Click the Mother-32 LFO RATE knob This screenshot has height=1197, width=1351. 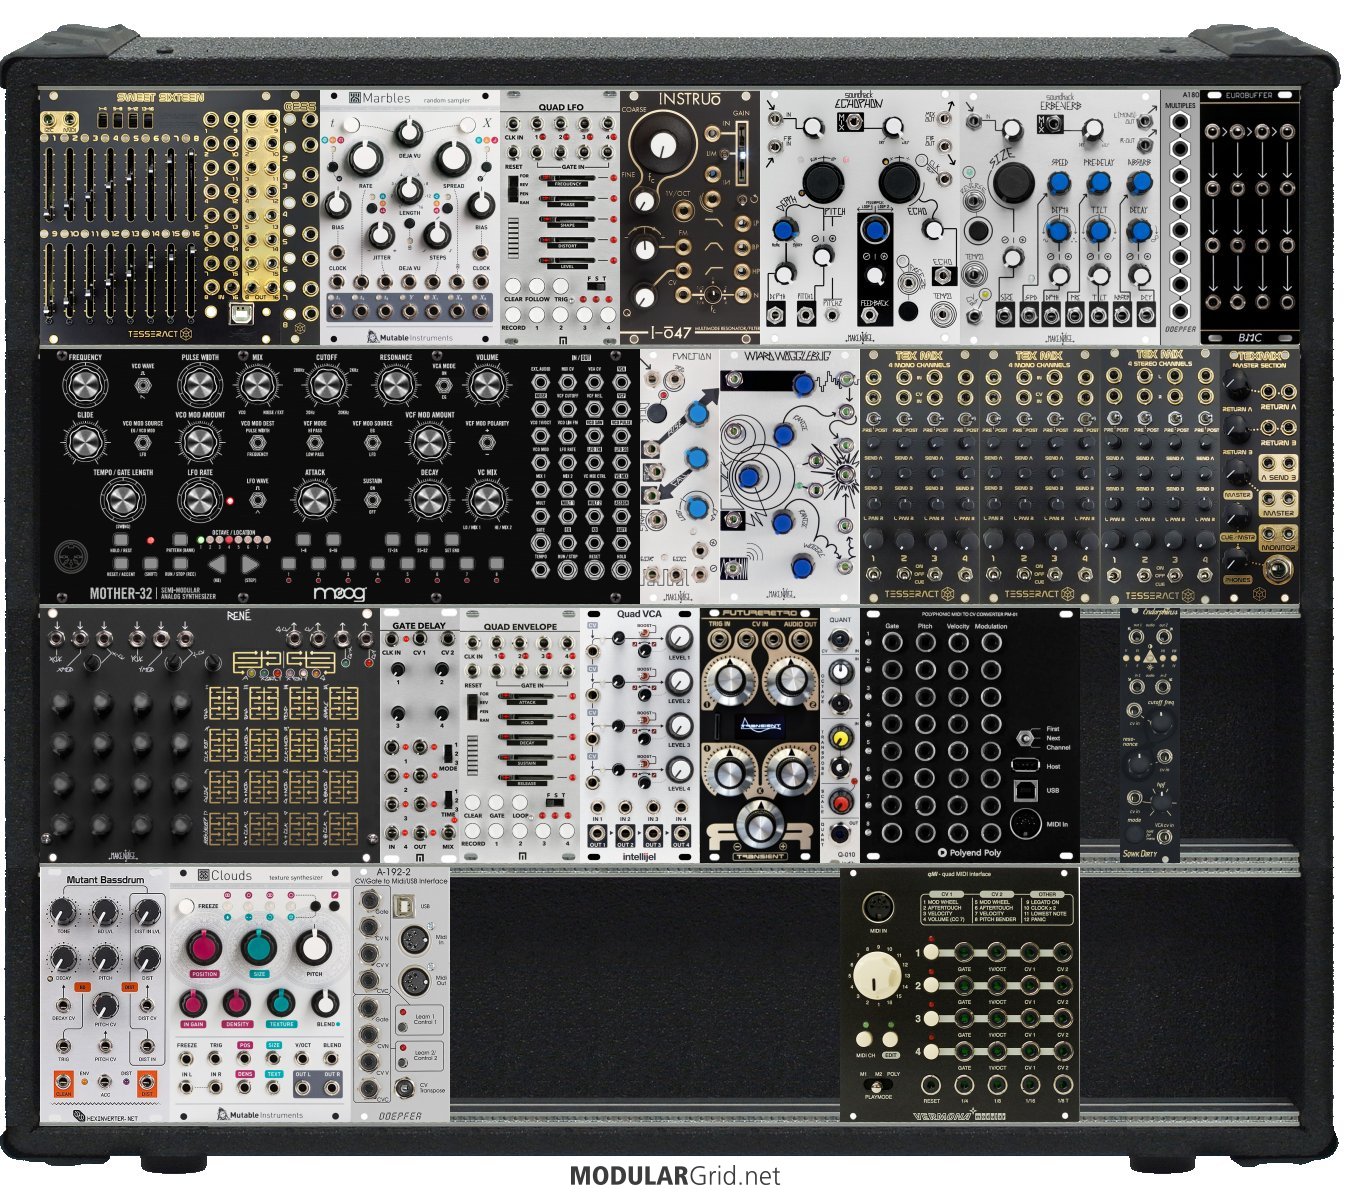tap(200, 499)
